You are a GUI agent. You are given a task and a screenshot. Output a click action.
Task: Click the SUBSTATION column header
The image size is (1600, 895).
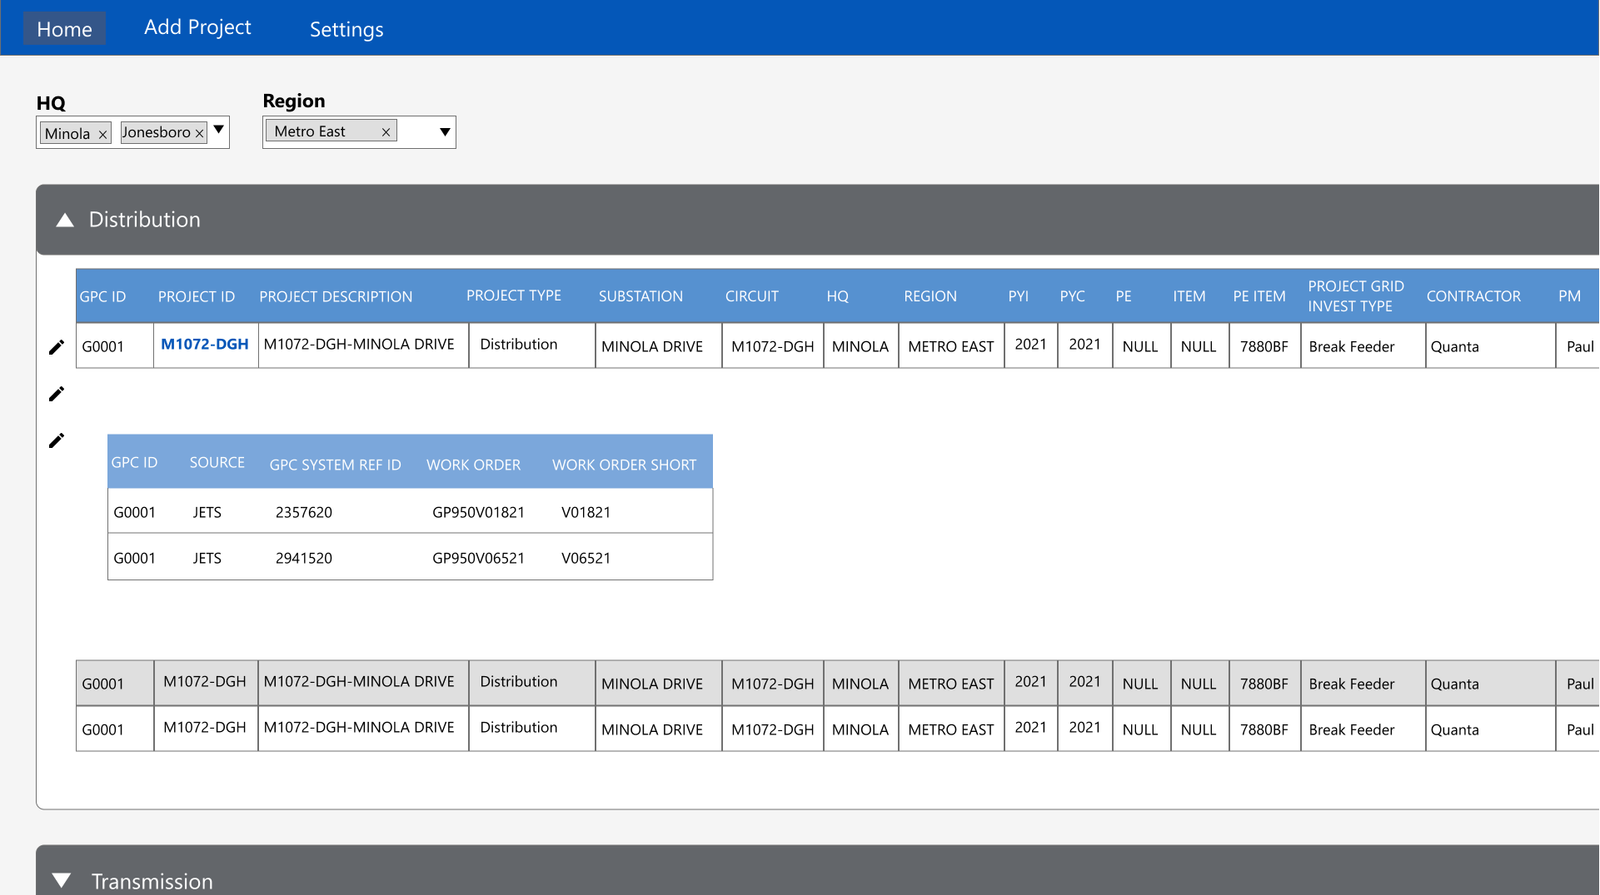[641, 296]
